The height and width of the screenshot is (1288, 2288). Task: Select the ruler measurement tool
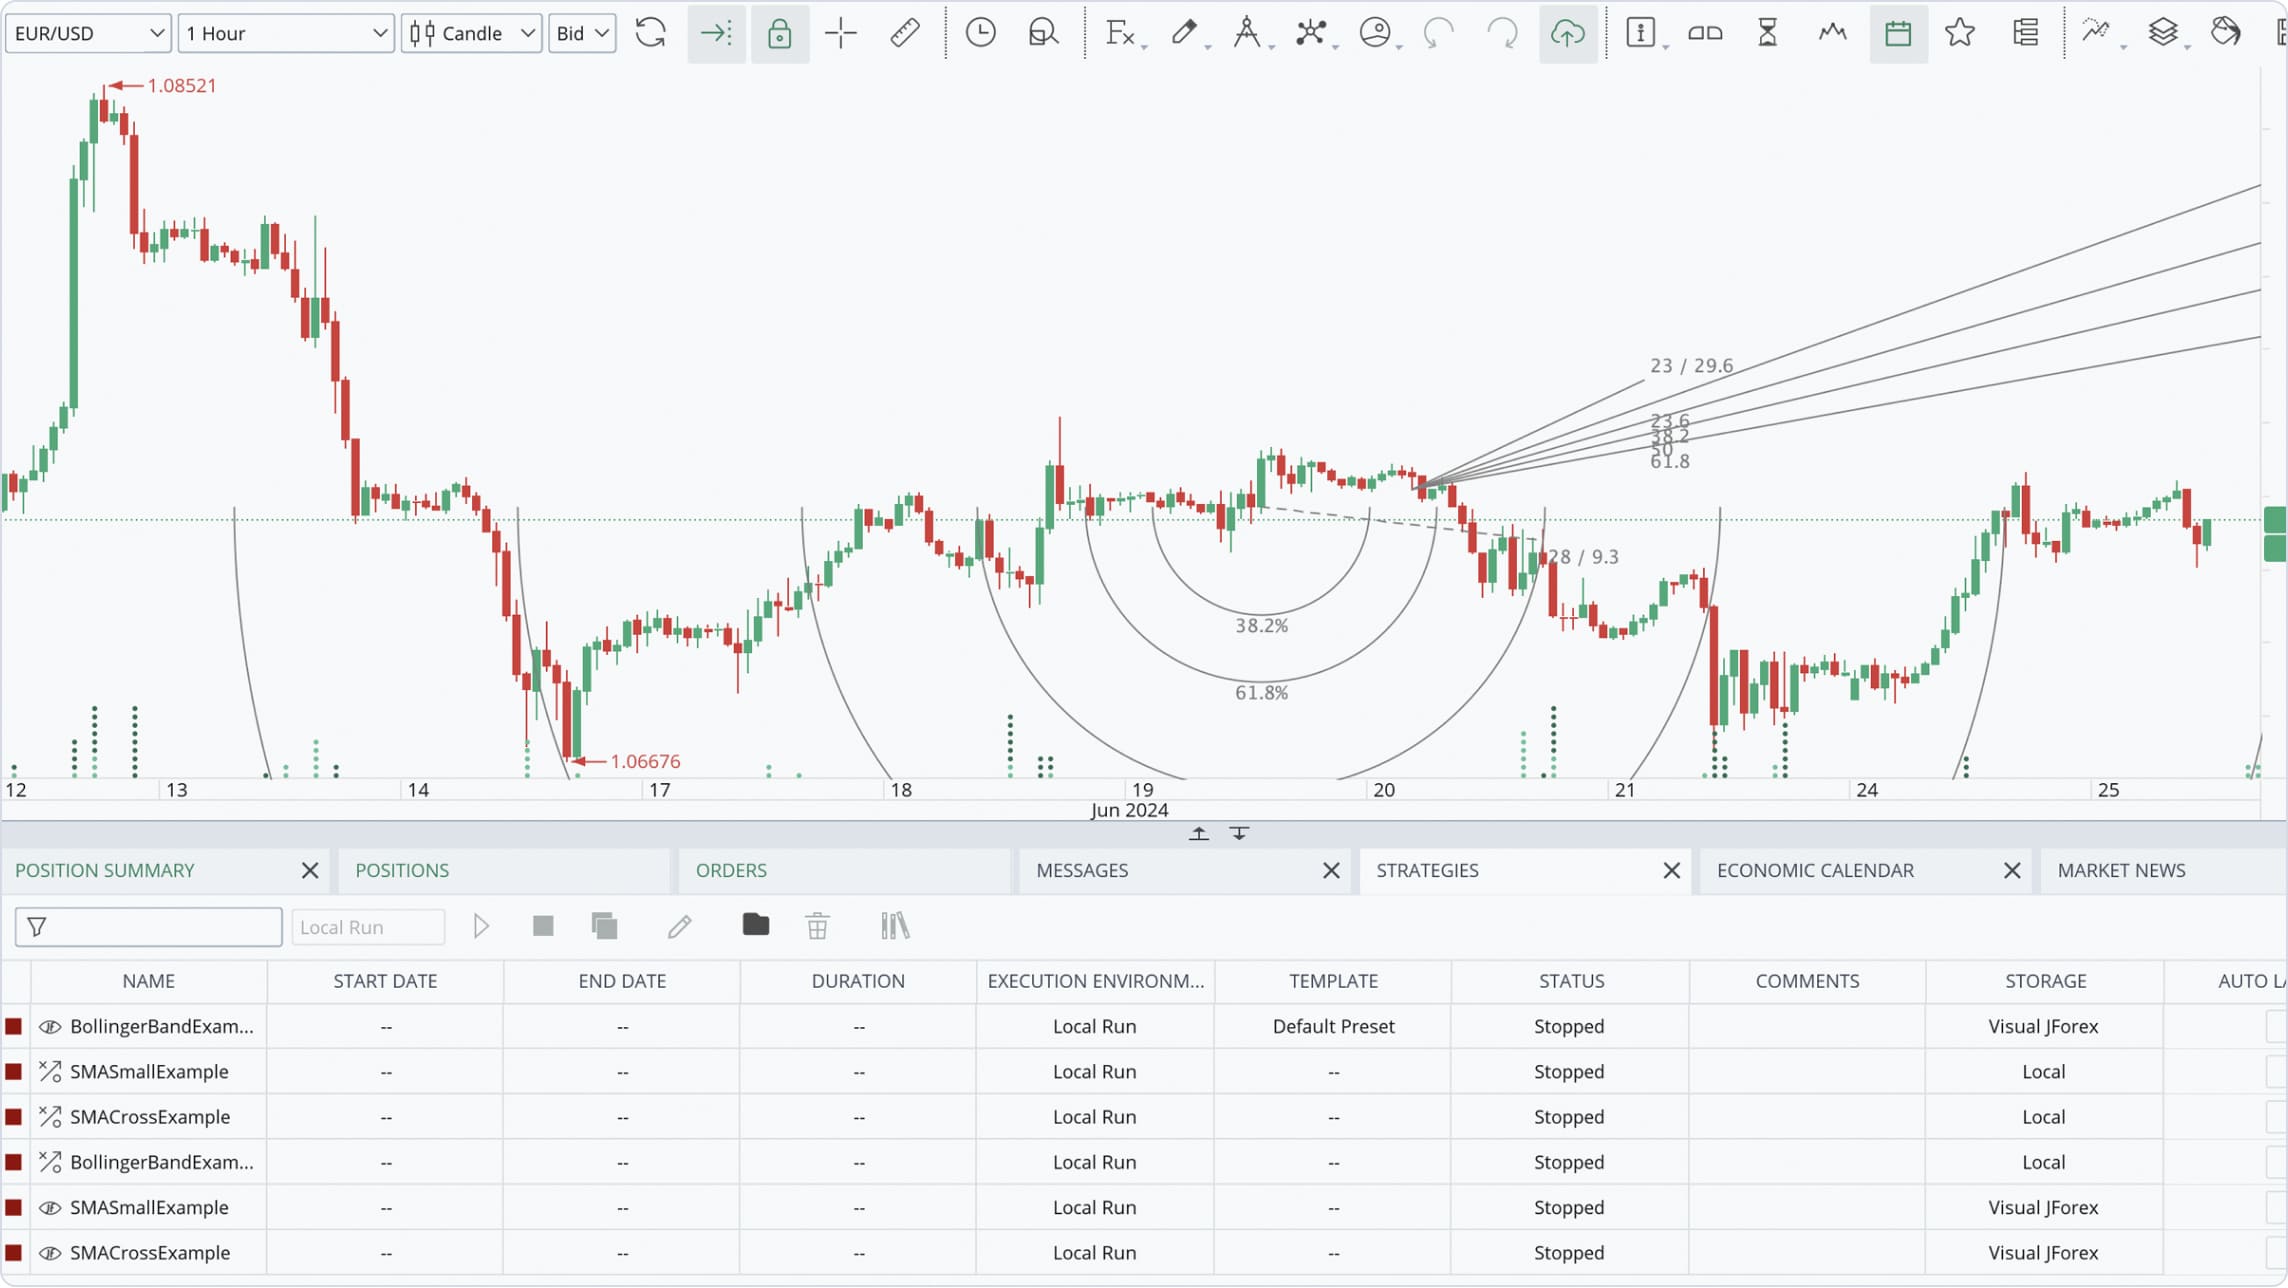pyautogui.click(x=904, y=33)
